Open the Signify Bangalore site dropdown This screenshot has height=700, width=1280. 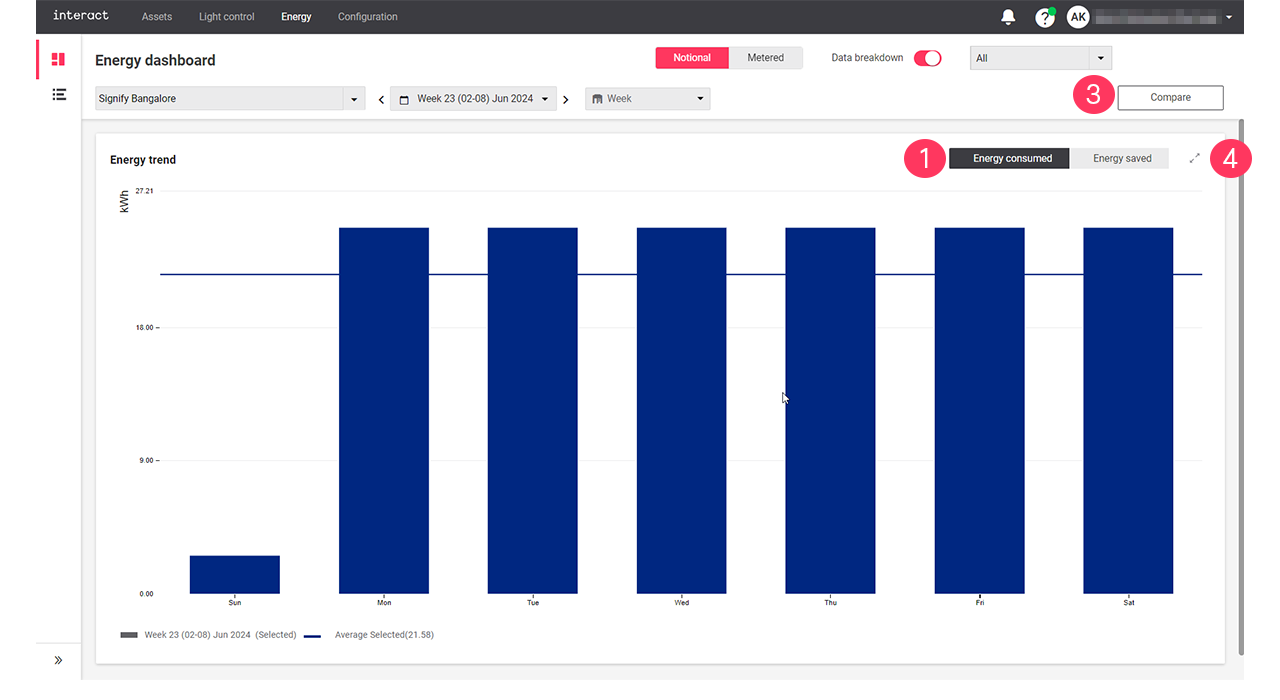point(354,98)
